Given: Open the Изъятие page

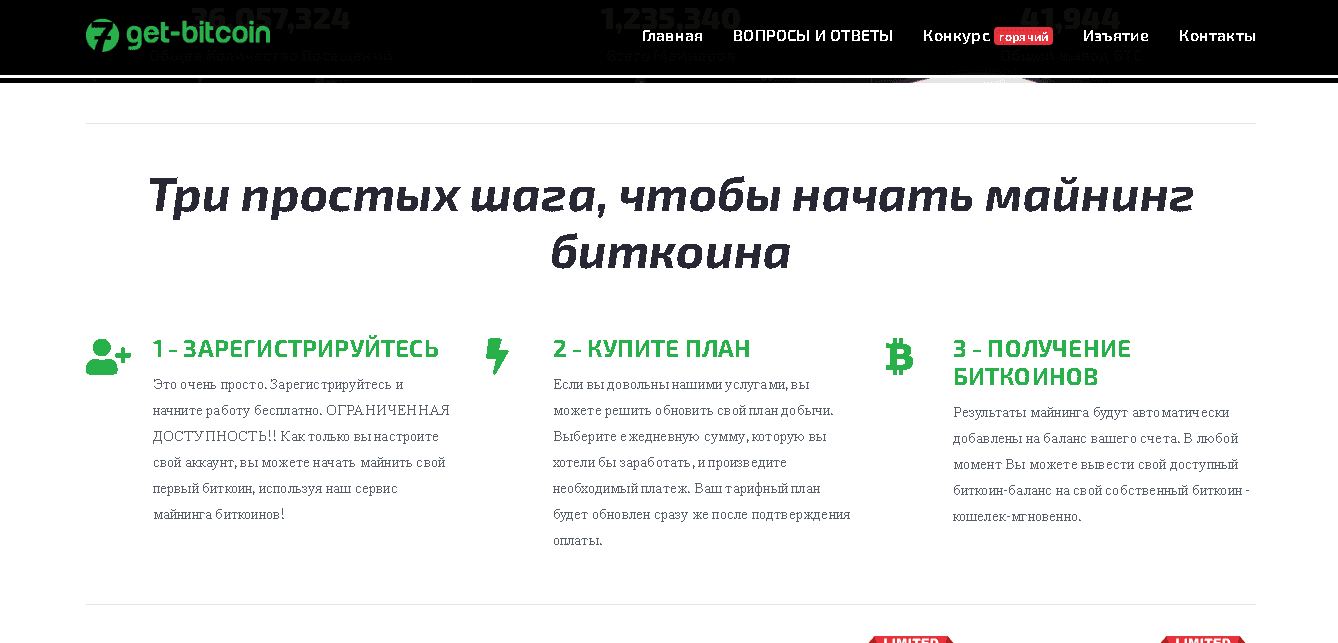Looking at the screenshot, I should pyautogui.click(x=1116, y=35).
